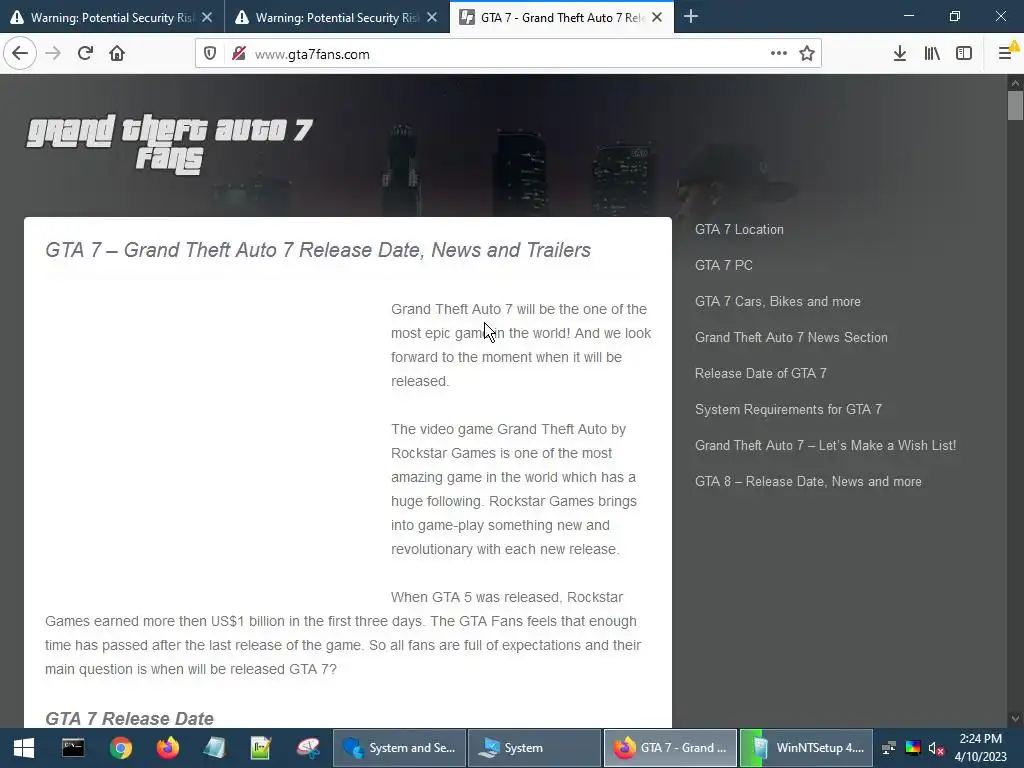Open the GTA 7 PC link
Screen dimensions: 1024x768
(724, 265)
